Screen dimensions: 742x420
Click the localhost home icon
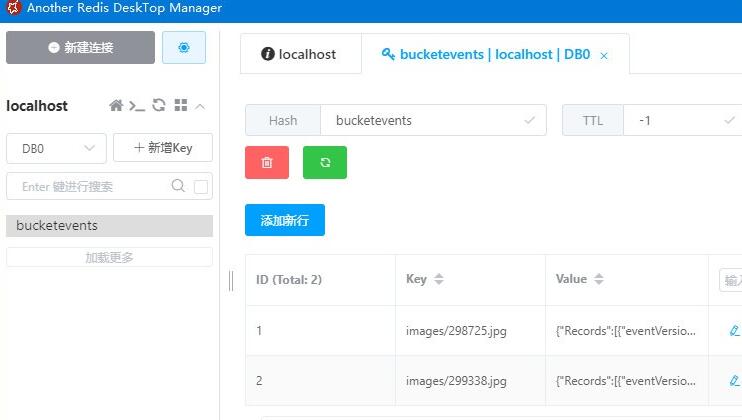pos(116,105)
